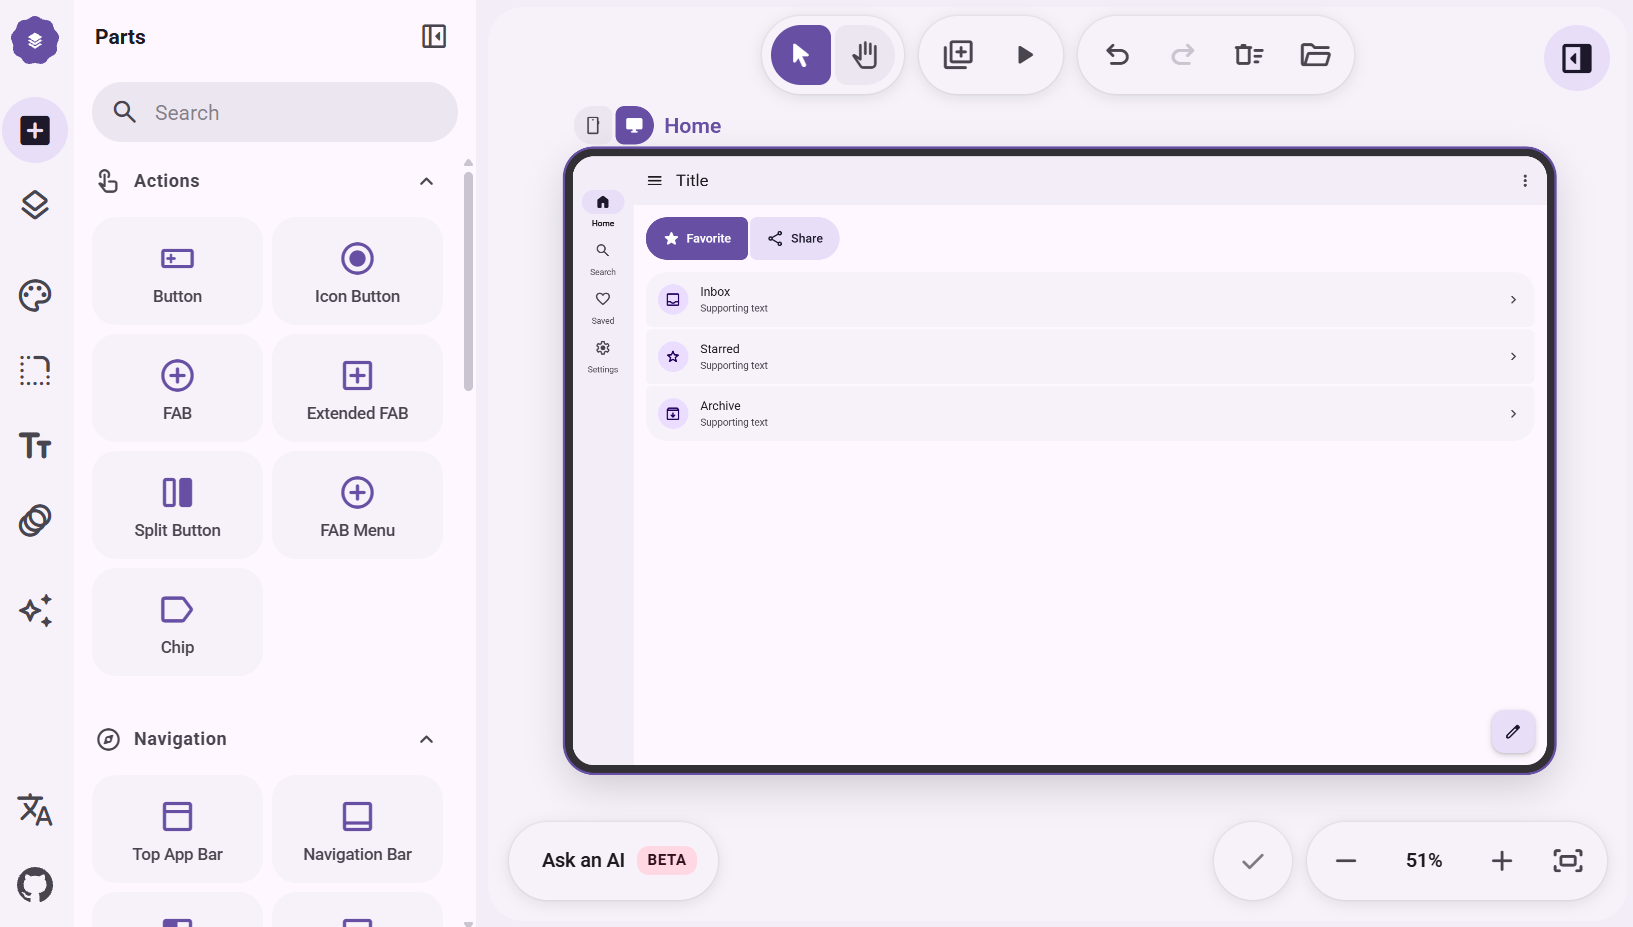
Task: Click the chevron on the Inbox row
Action: tap(1513, 300)
